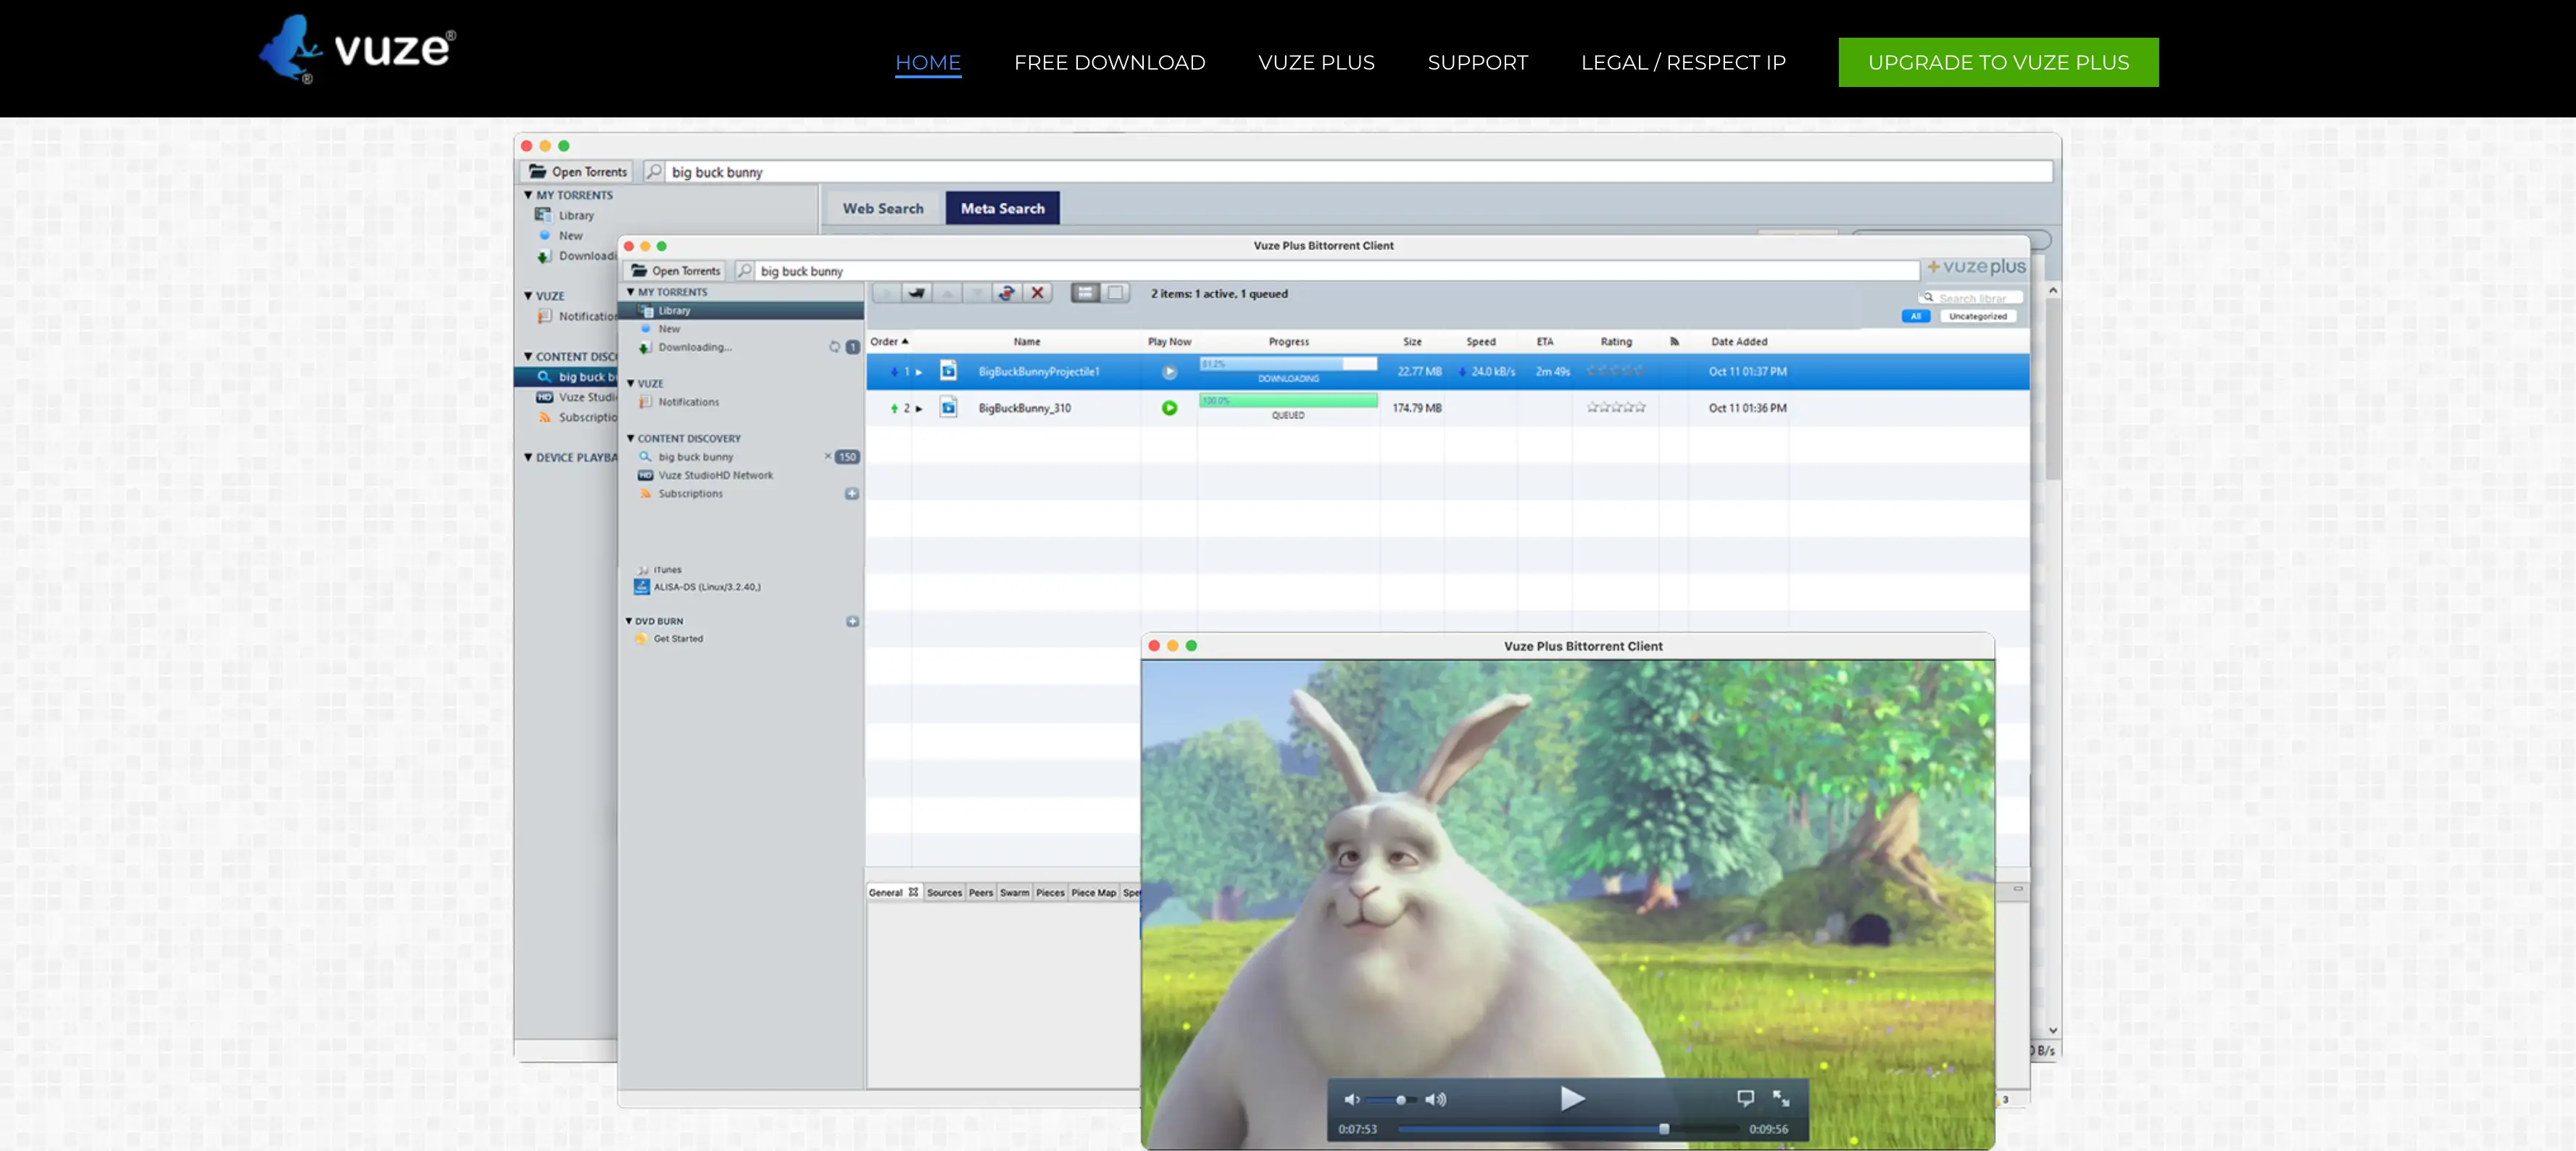Collapse the DVD BURN section
Image resolution: width=2576 pixels, height=1151 pixels.
point(629,621)
